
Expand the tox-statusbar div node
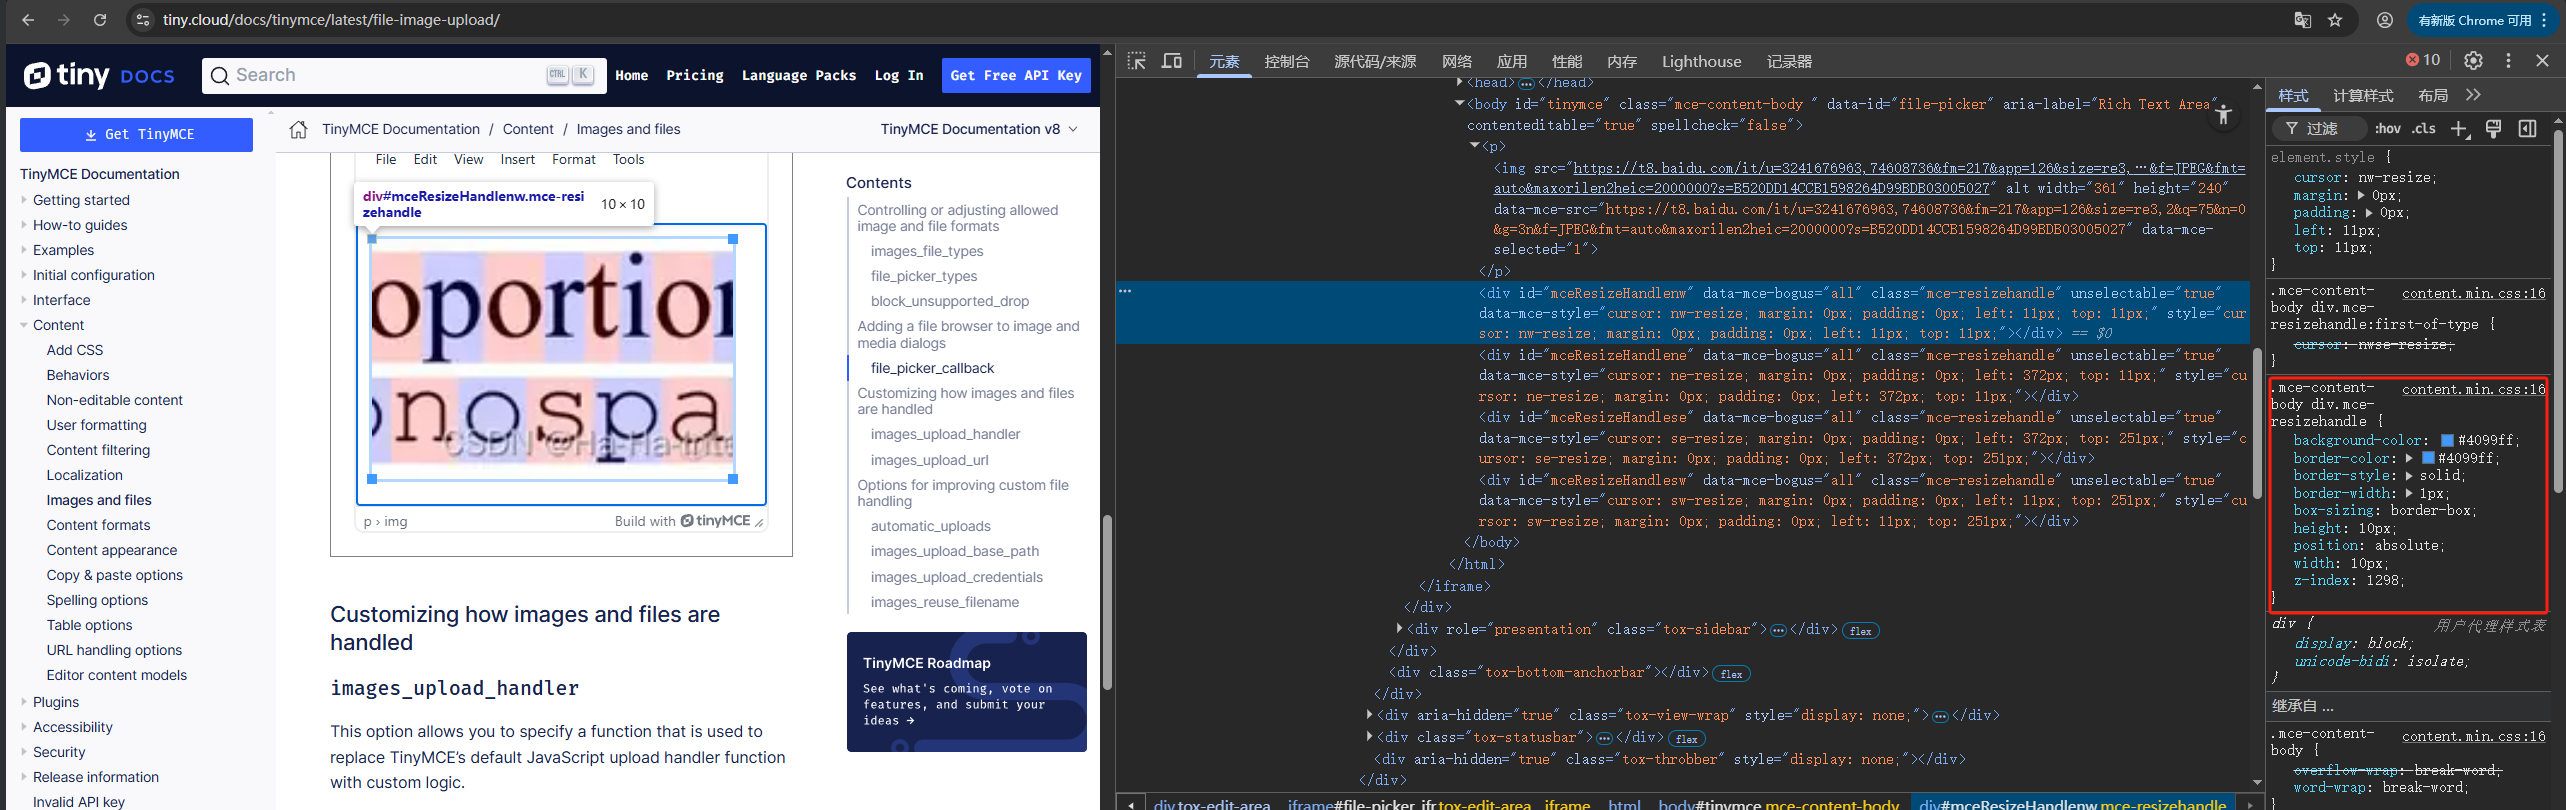point(1369,737)
